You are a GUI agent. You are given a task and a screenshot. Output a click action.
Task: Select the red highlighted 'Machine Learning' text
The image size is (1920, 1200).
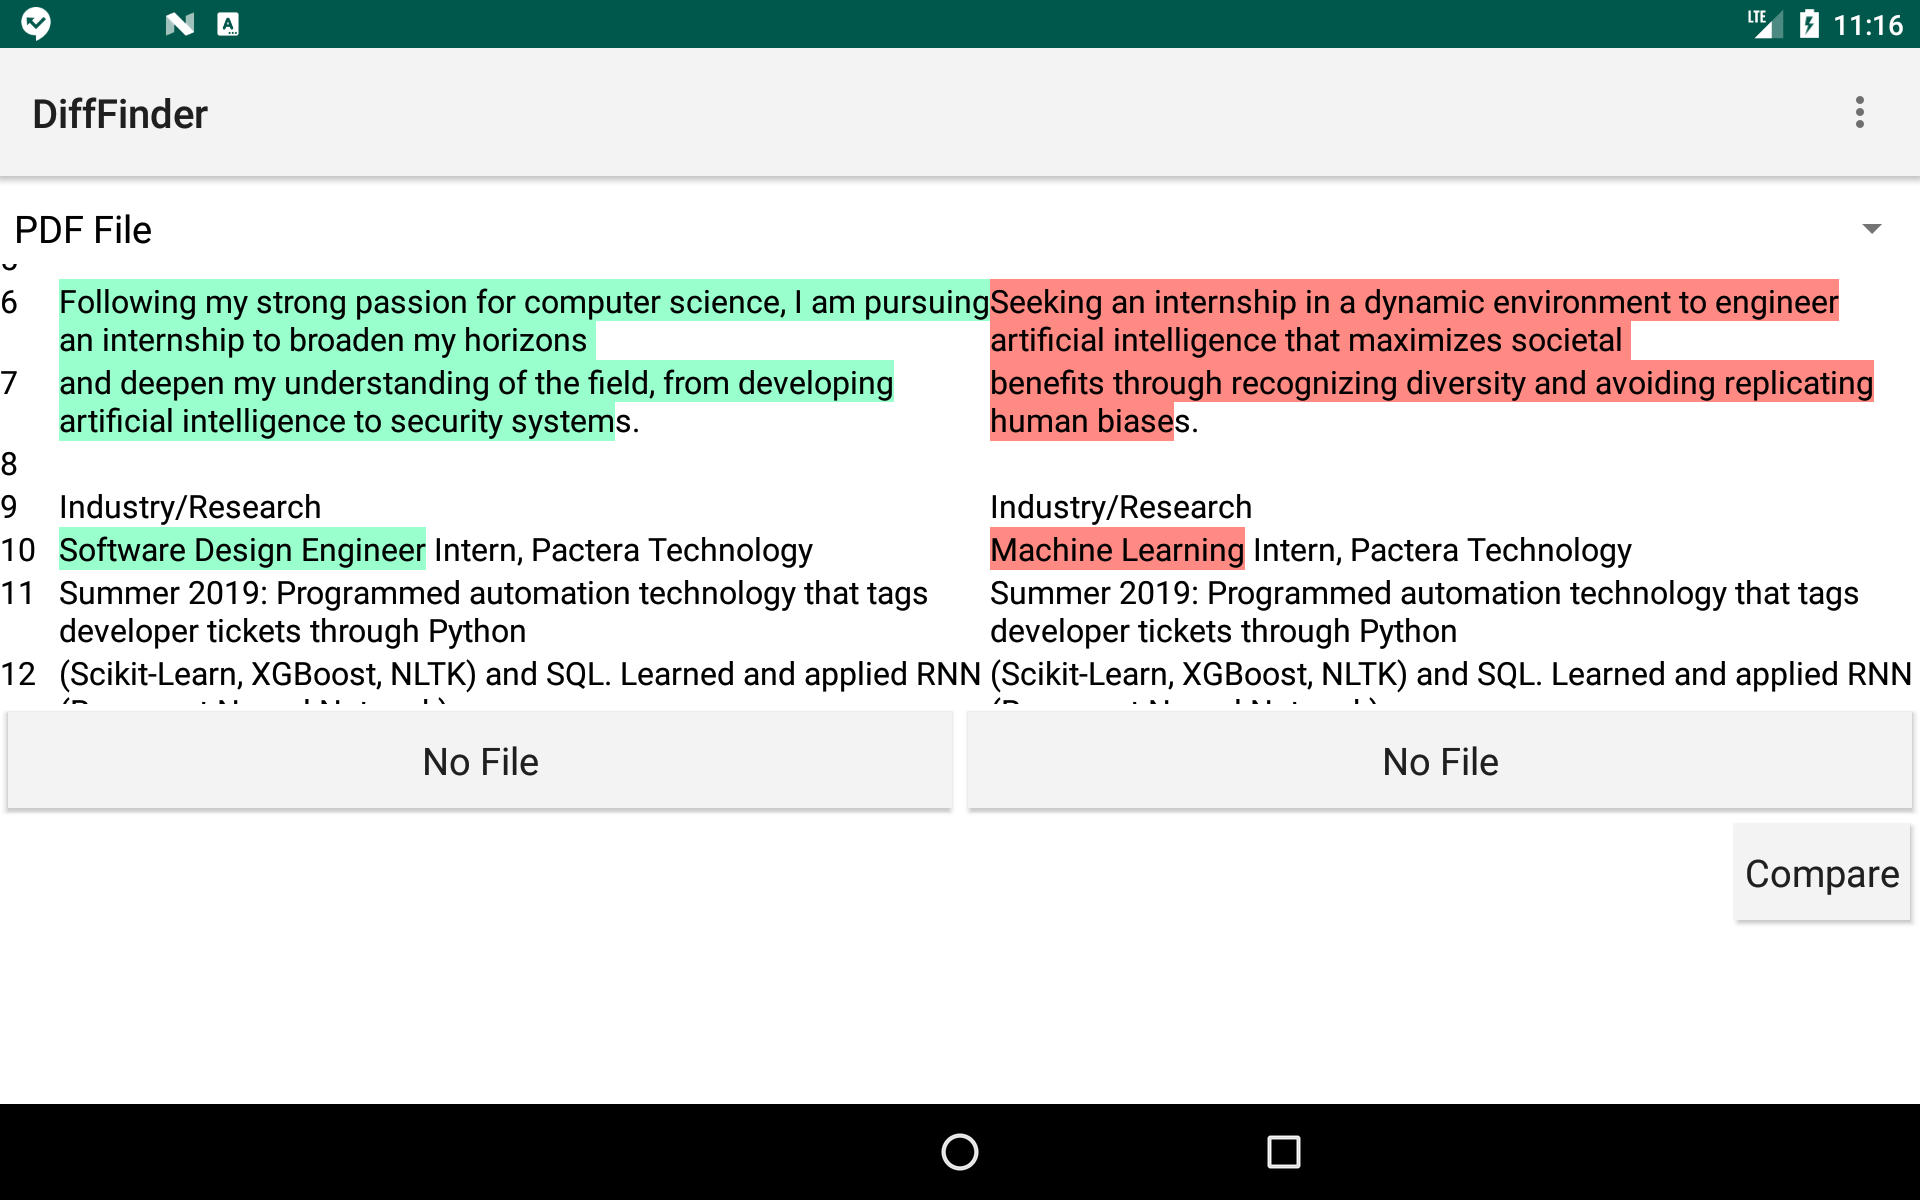pyautogui.click(x=1116, y=549)
